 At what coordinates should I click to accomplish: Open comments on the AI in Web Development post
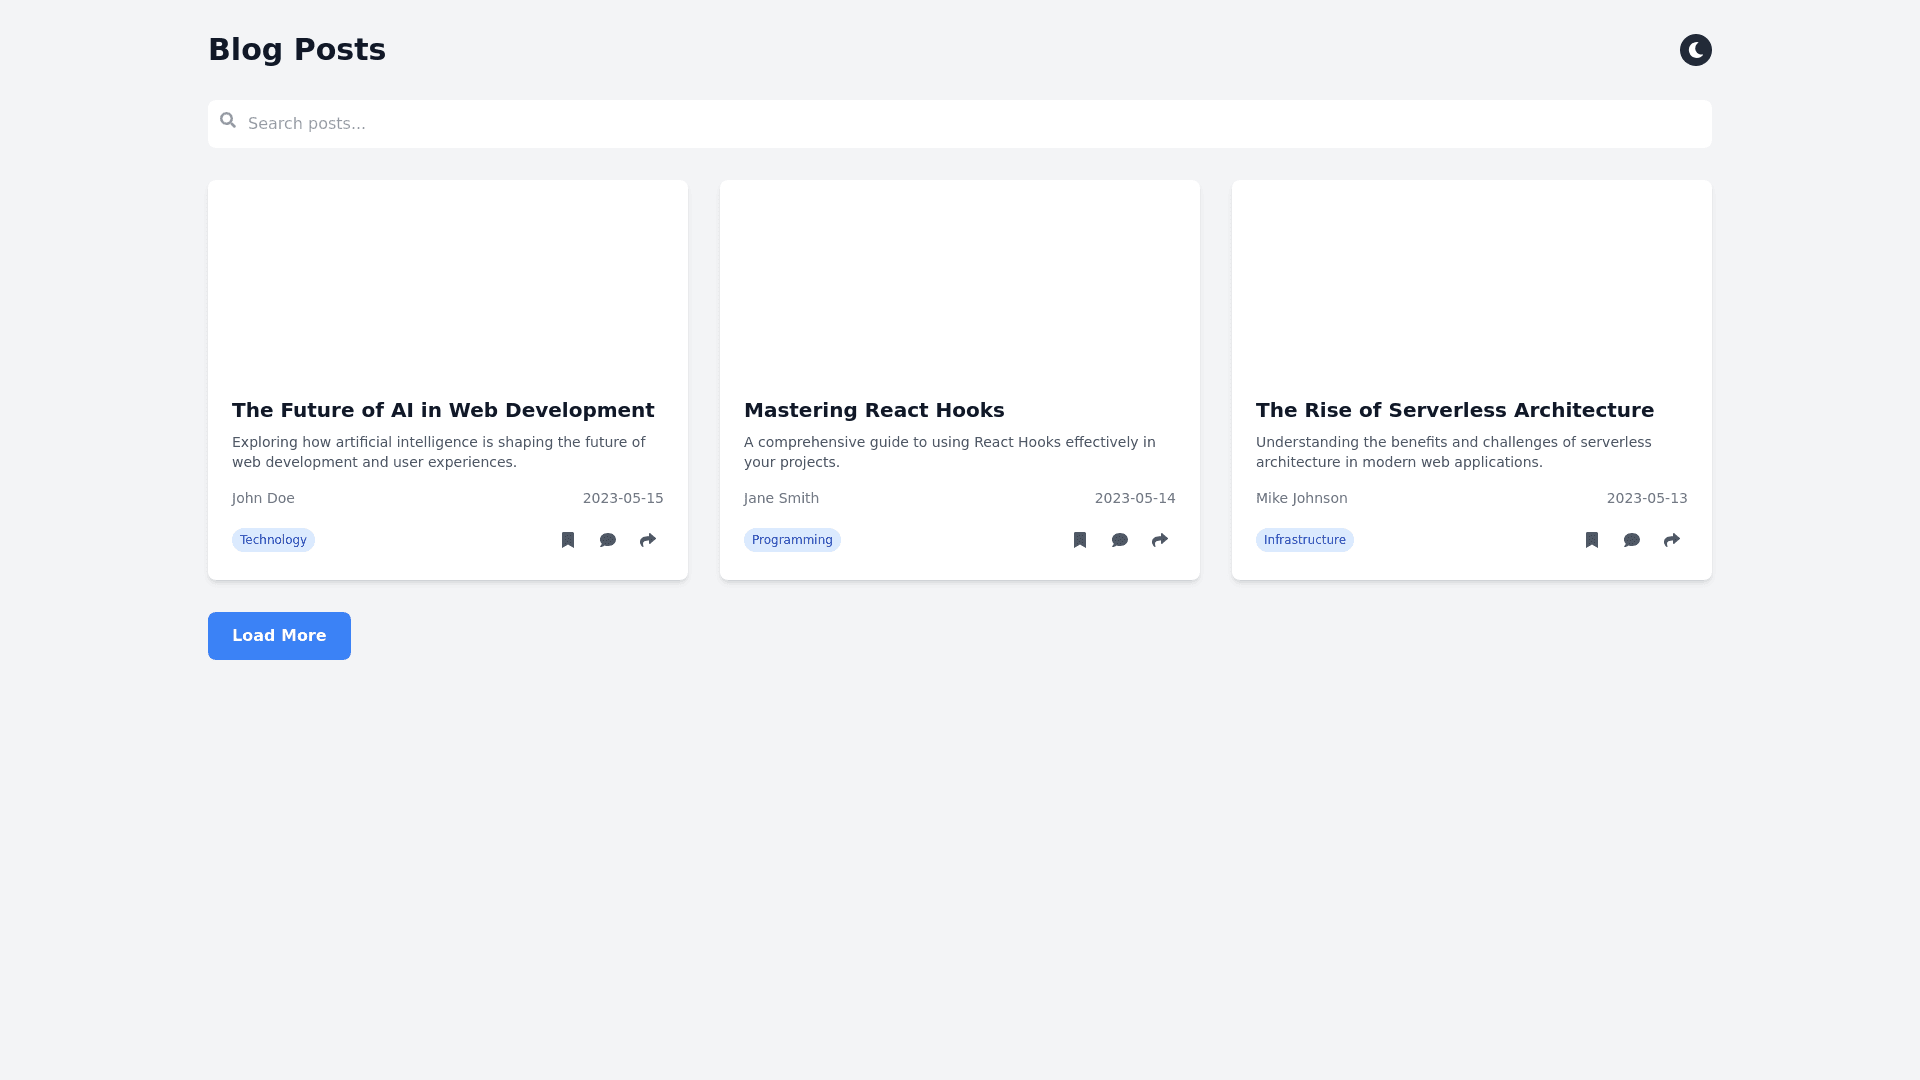(x=607, y=540)
